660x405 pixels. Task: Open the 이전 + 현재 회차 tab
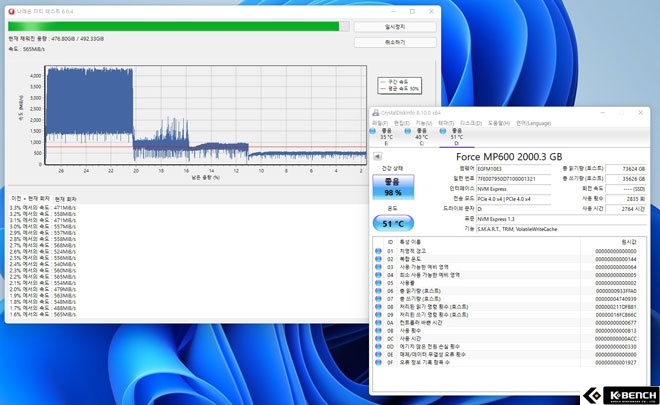click(30, 198)
